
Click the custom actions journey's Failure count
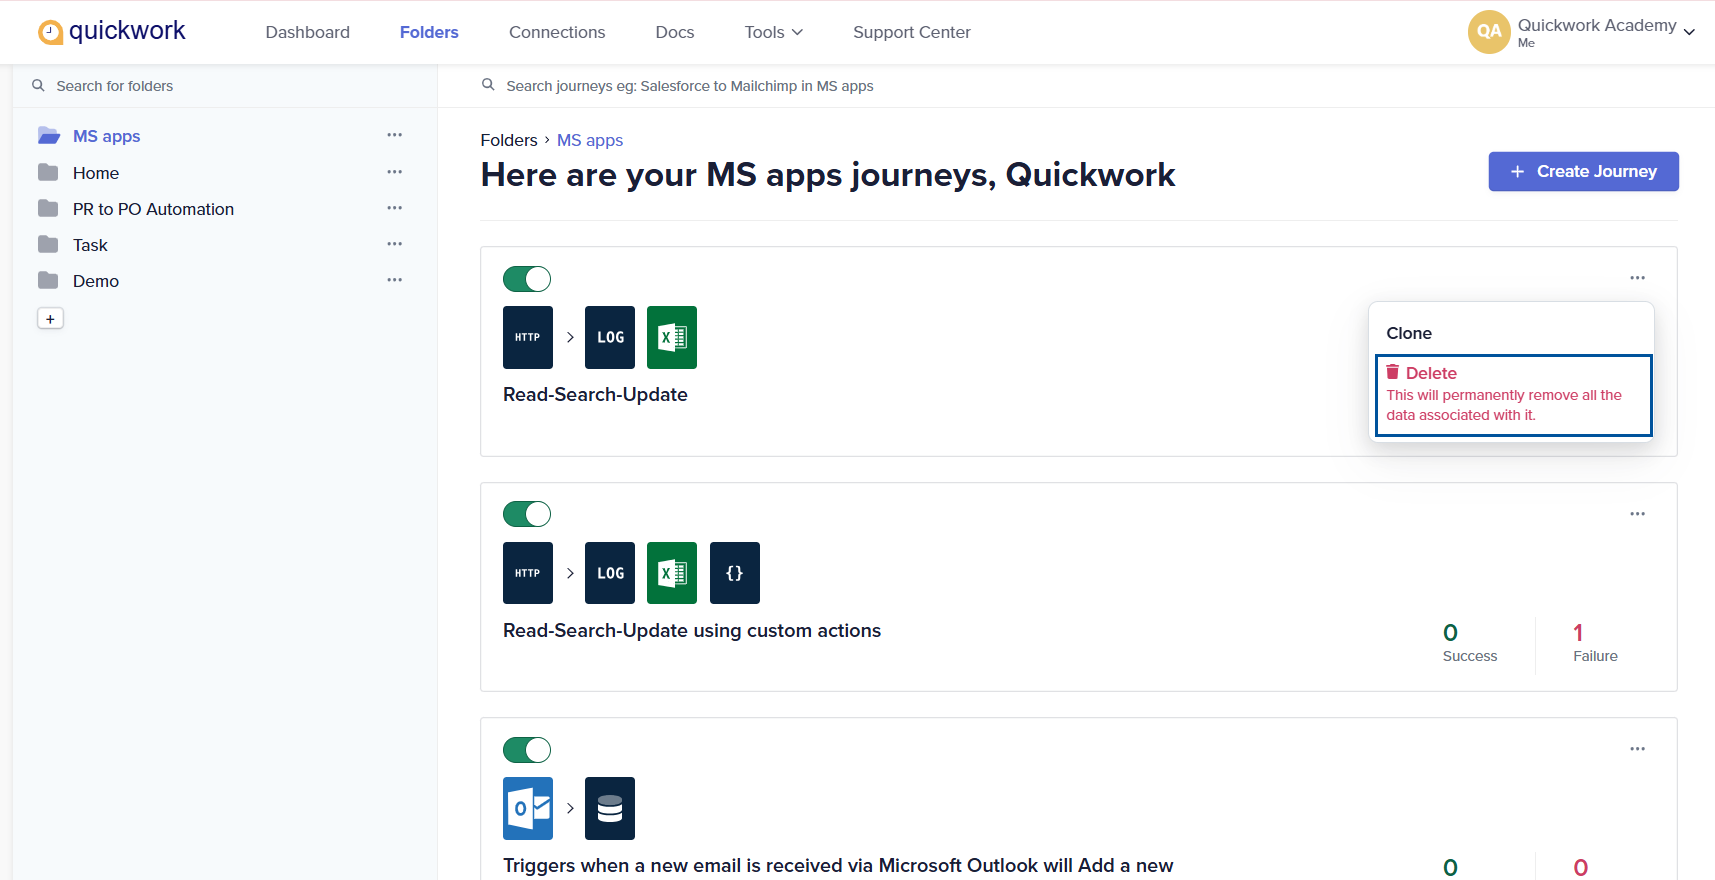click(1595, 643)
